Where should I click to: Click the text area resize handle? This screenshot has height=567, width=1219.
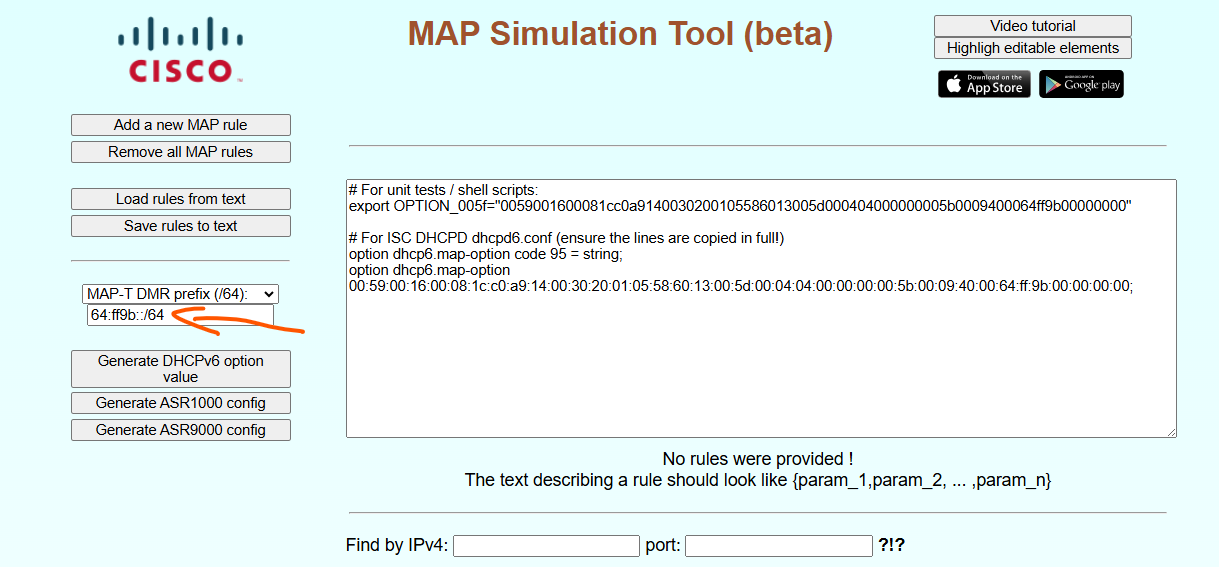pyautogui.click(x=1170, y=431)
